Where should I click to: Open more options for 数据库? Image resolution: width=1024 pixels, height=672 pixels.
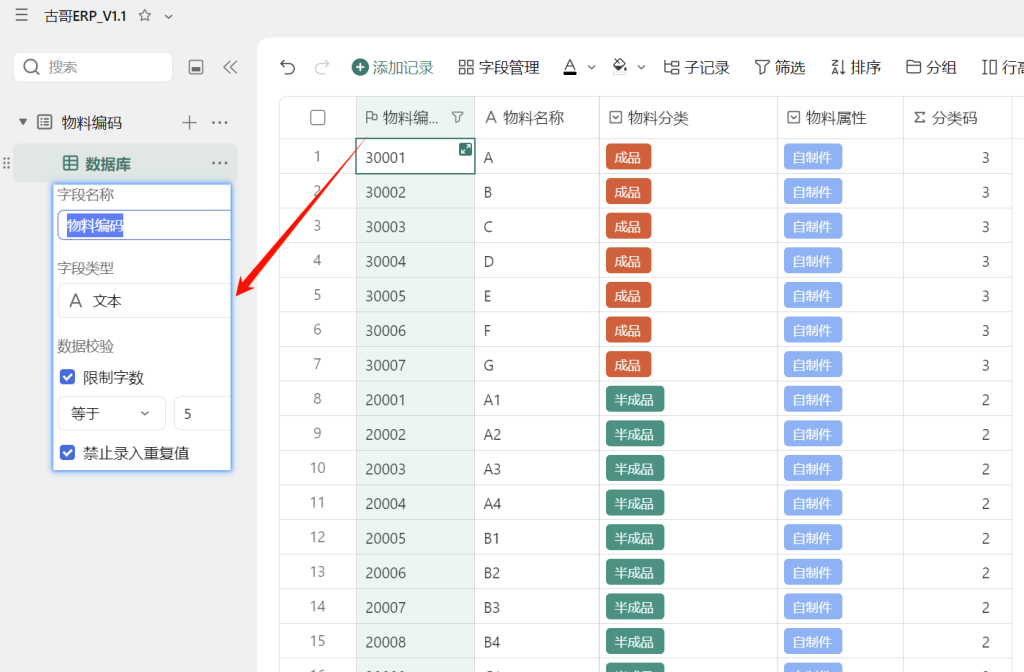pyautogui.click(x=220, y=163)
